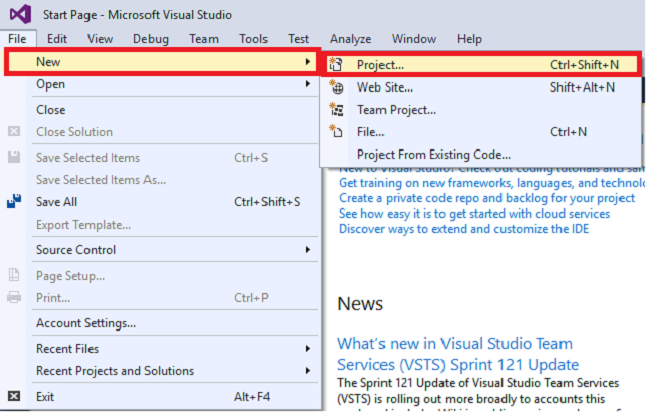Viewport: 650px width, 420px height.
Task: Select Project From Existing Code
Action: (433, 154)
